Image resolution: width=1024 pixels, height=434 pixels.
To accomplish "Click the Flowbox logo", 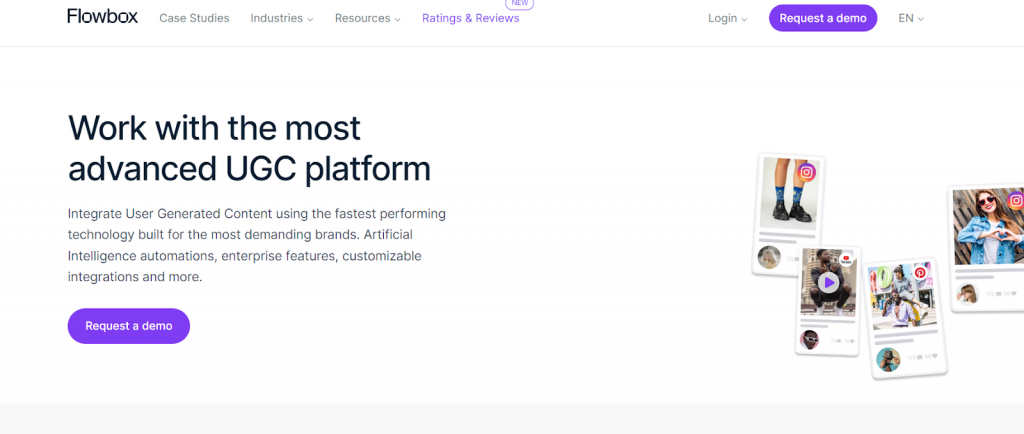I will pos(102,18).
